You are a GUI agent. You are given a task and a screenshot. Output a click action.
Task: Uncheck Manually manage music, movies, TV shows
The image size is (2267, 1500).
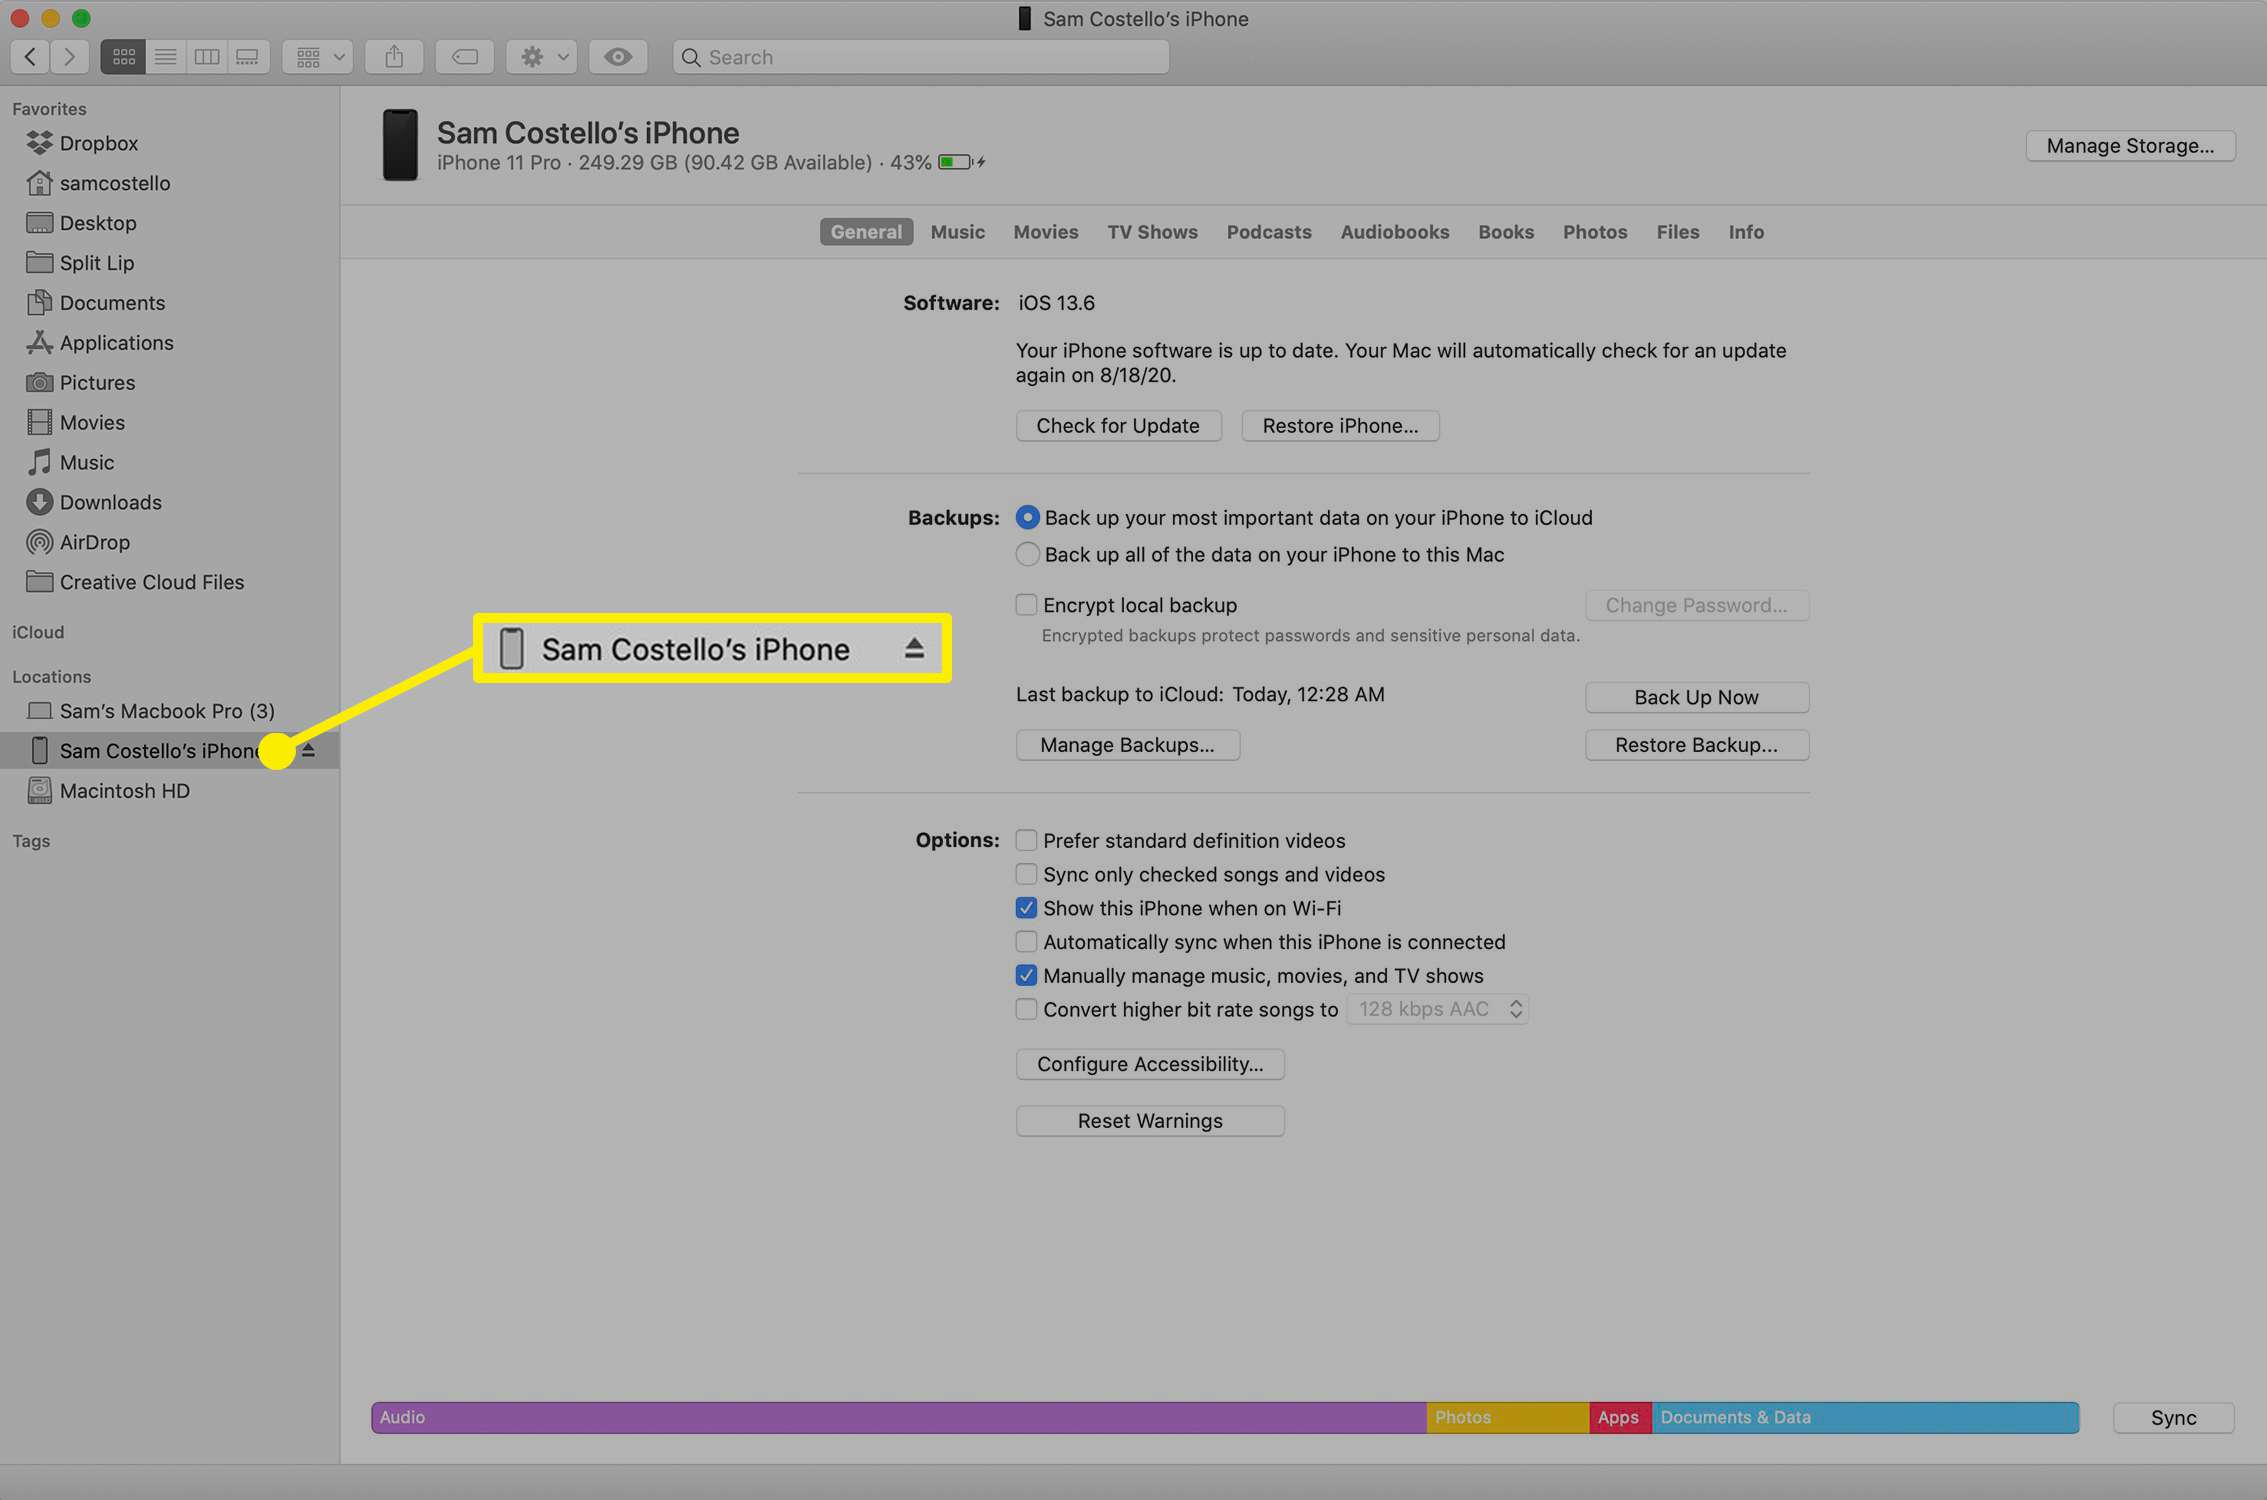click(1026, 976)
